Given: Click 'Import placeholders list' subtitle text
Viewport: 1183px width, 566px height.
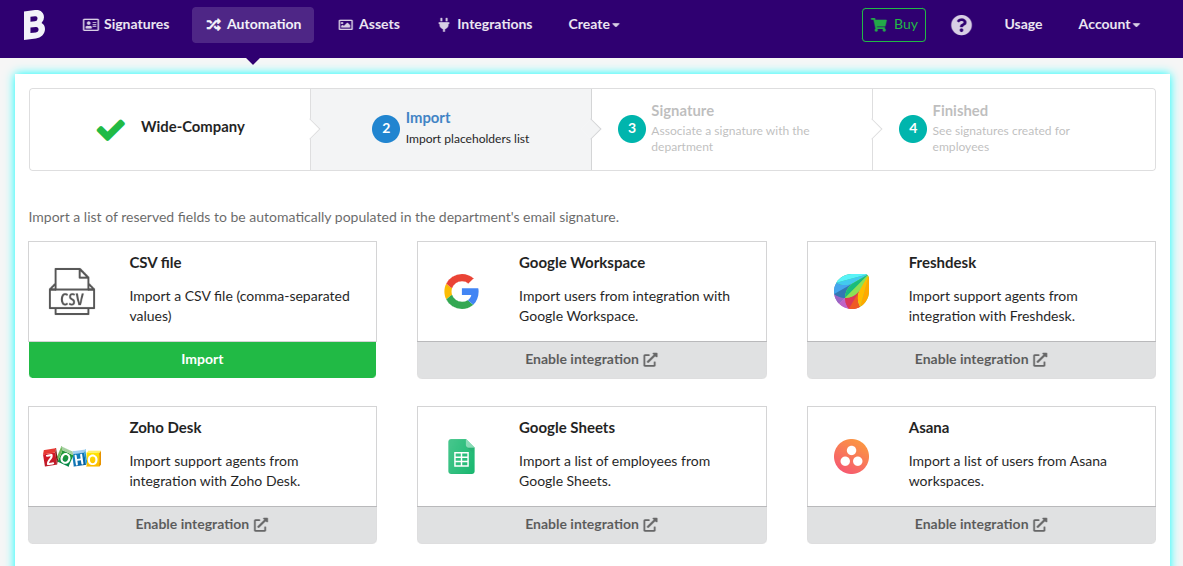Looking at the screenshot, I should (x=467, y=139).
